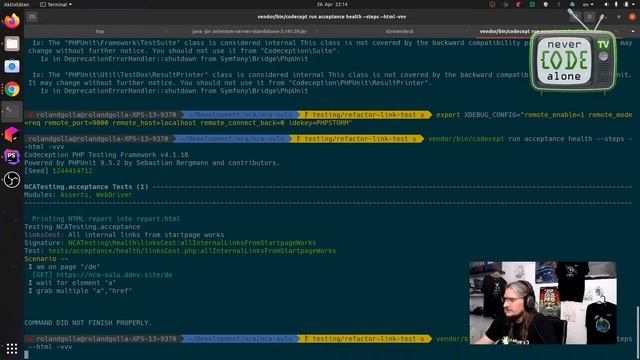Viewport: 640px width, 360px height.
Task: Click the terminal window maximize button
Action: pos(619,17)
